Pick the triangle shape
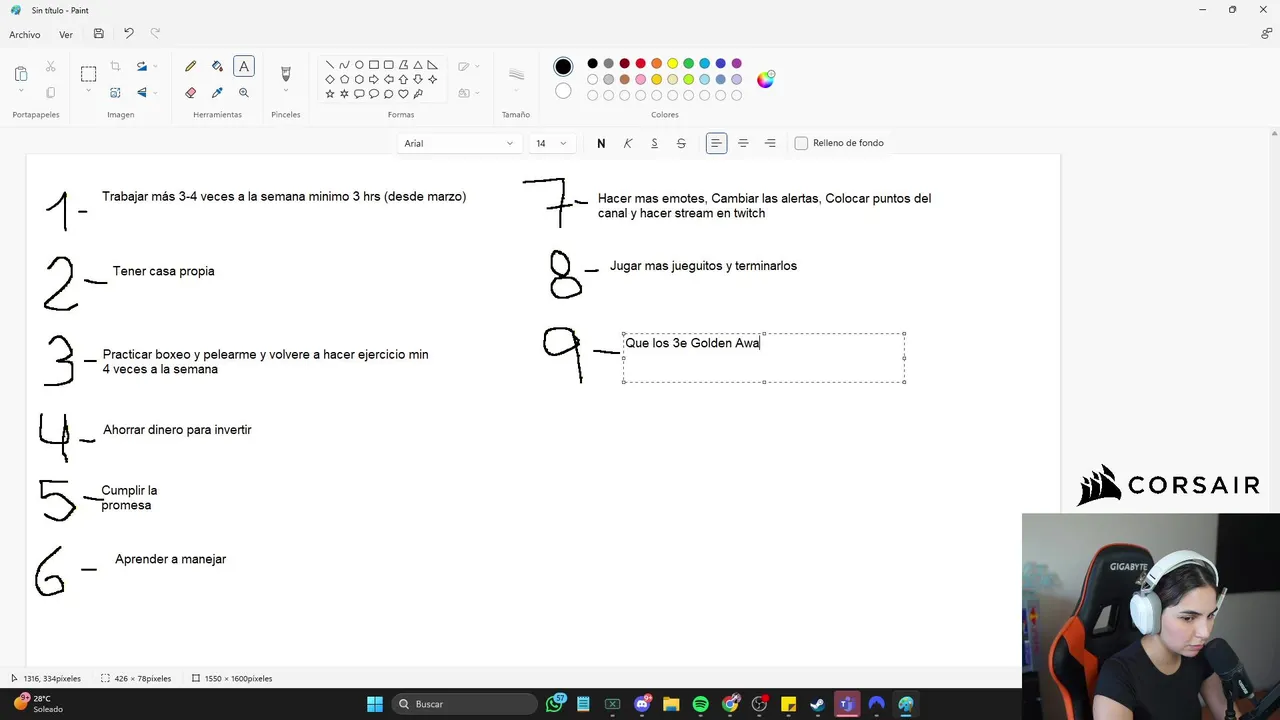The image size is (1280, 720). coord(418,65)
